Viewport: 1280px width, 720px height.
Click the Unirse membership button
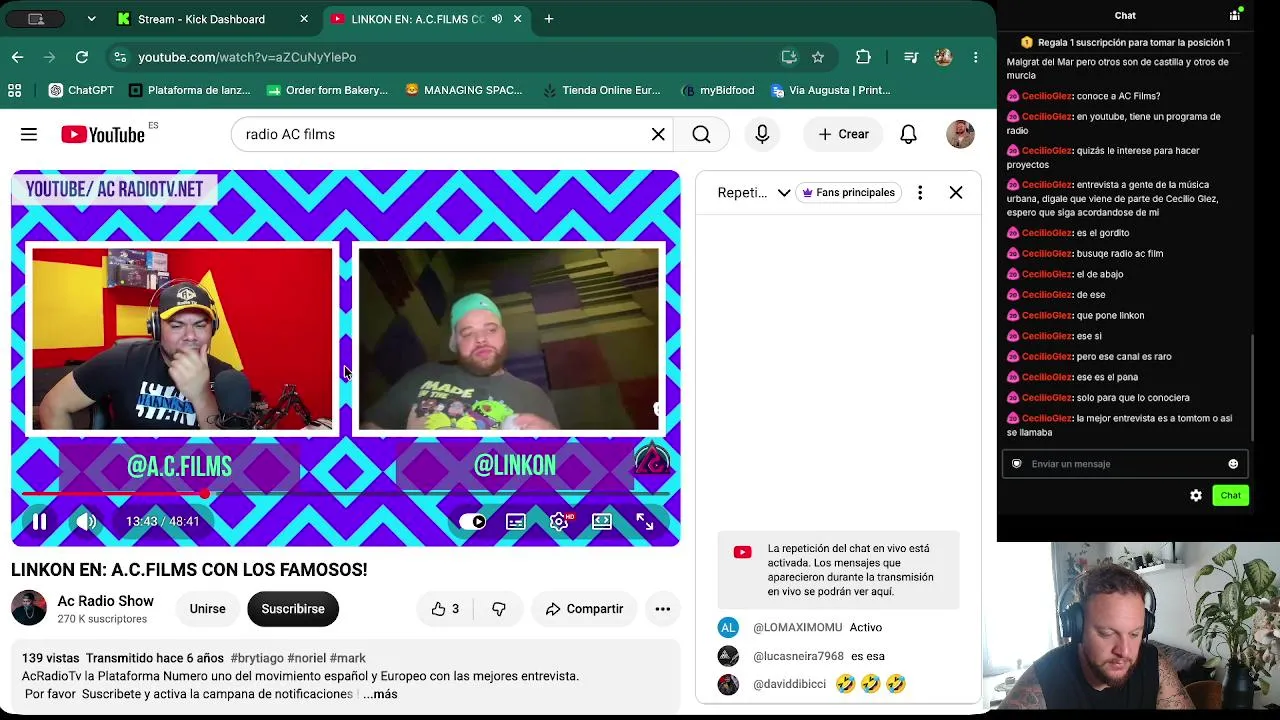(208, 609)
